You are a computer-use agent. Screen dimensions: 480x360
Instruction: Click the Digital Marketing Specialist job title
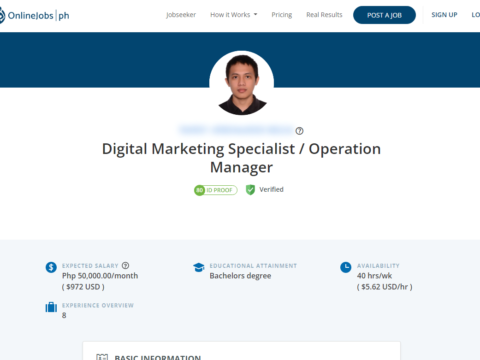[x=241, y=158]
